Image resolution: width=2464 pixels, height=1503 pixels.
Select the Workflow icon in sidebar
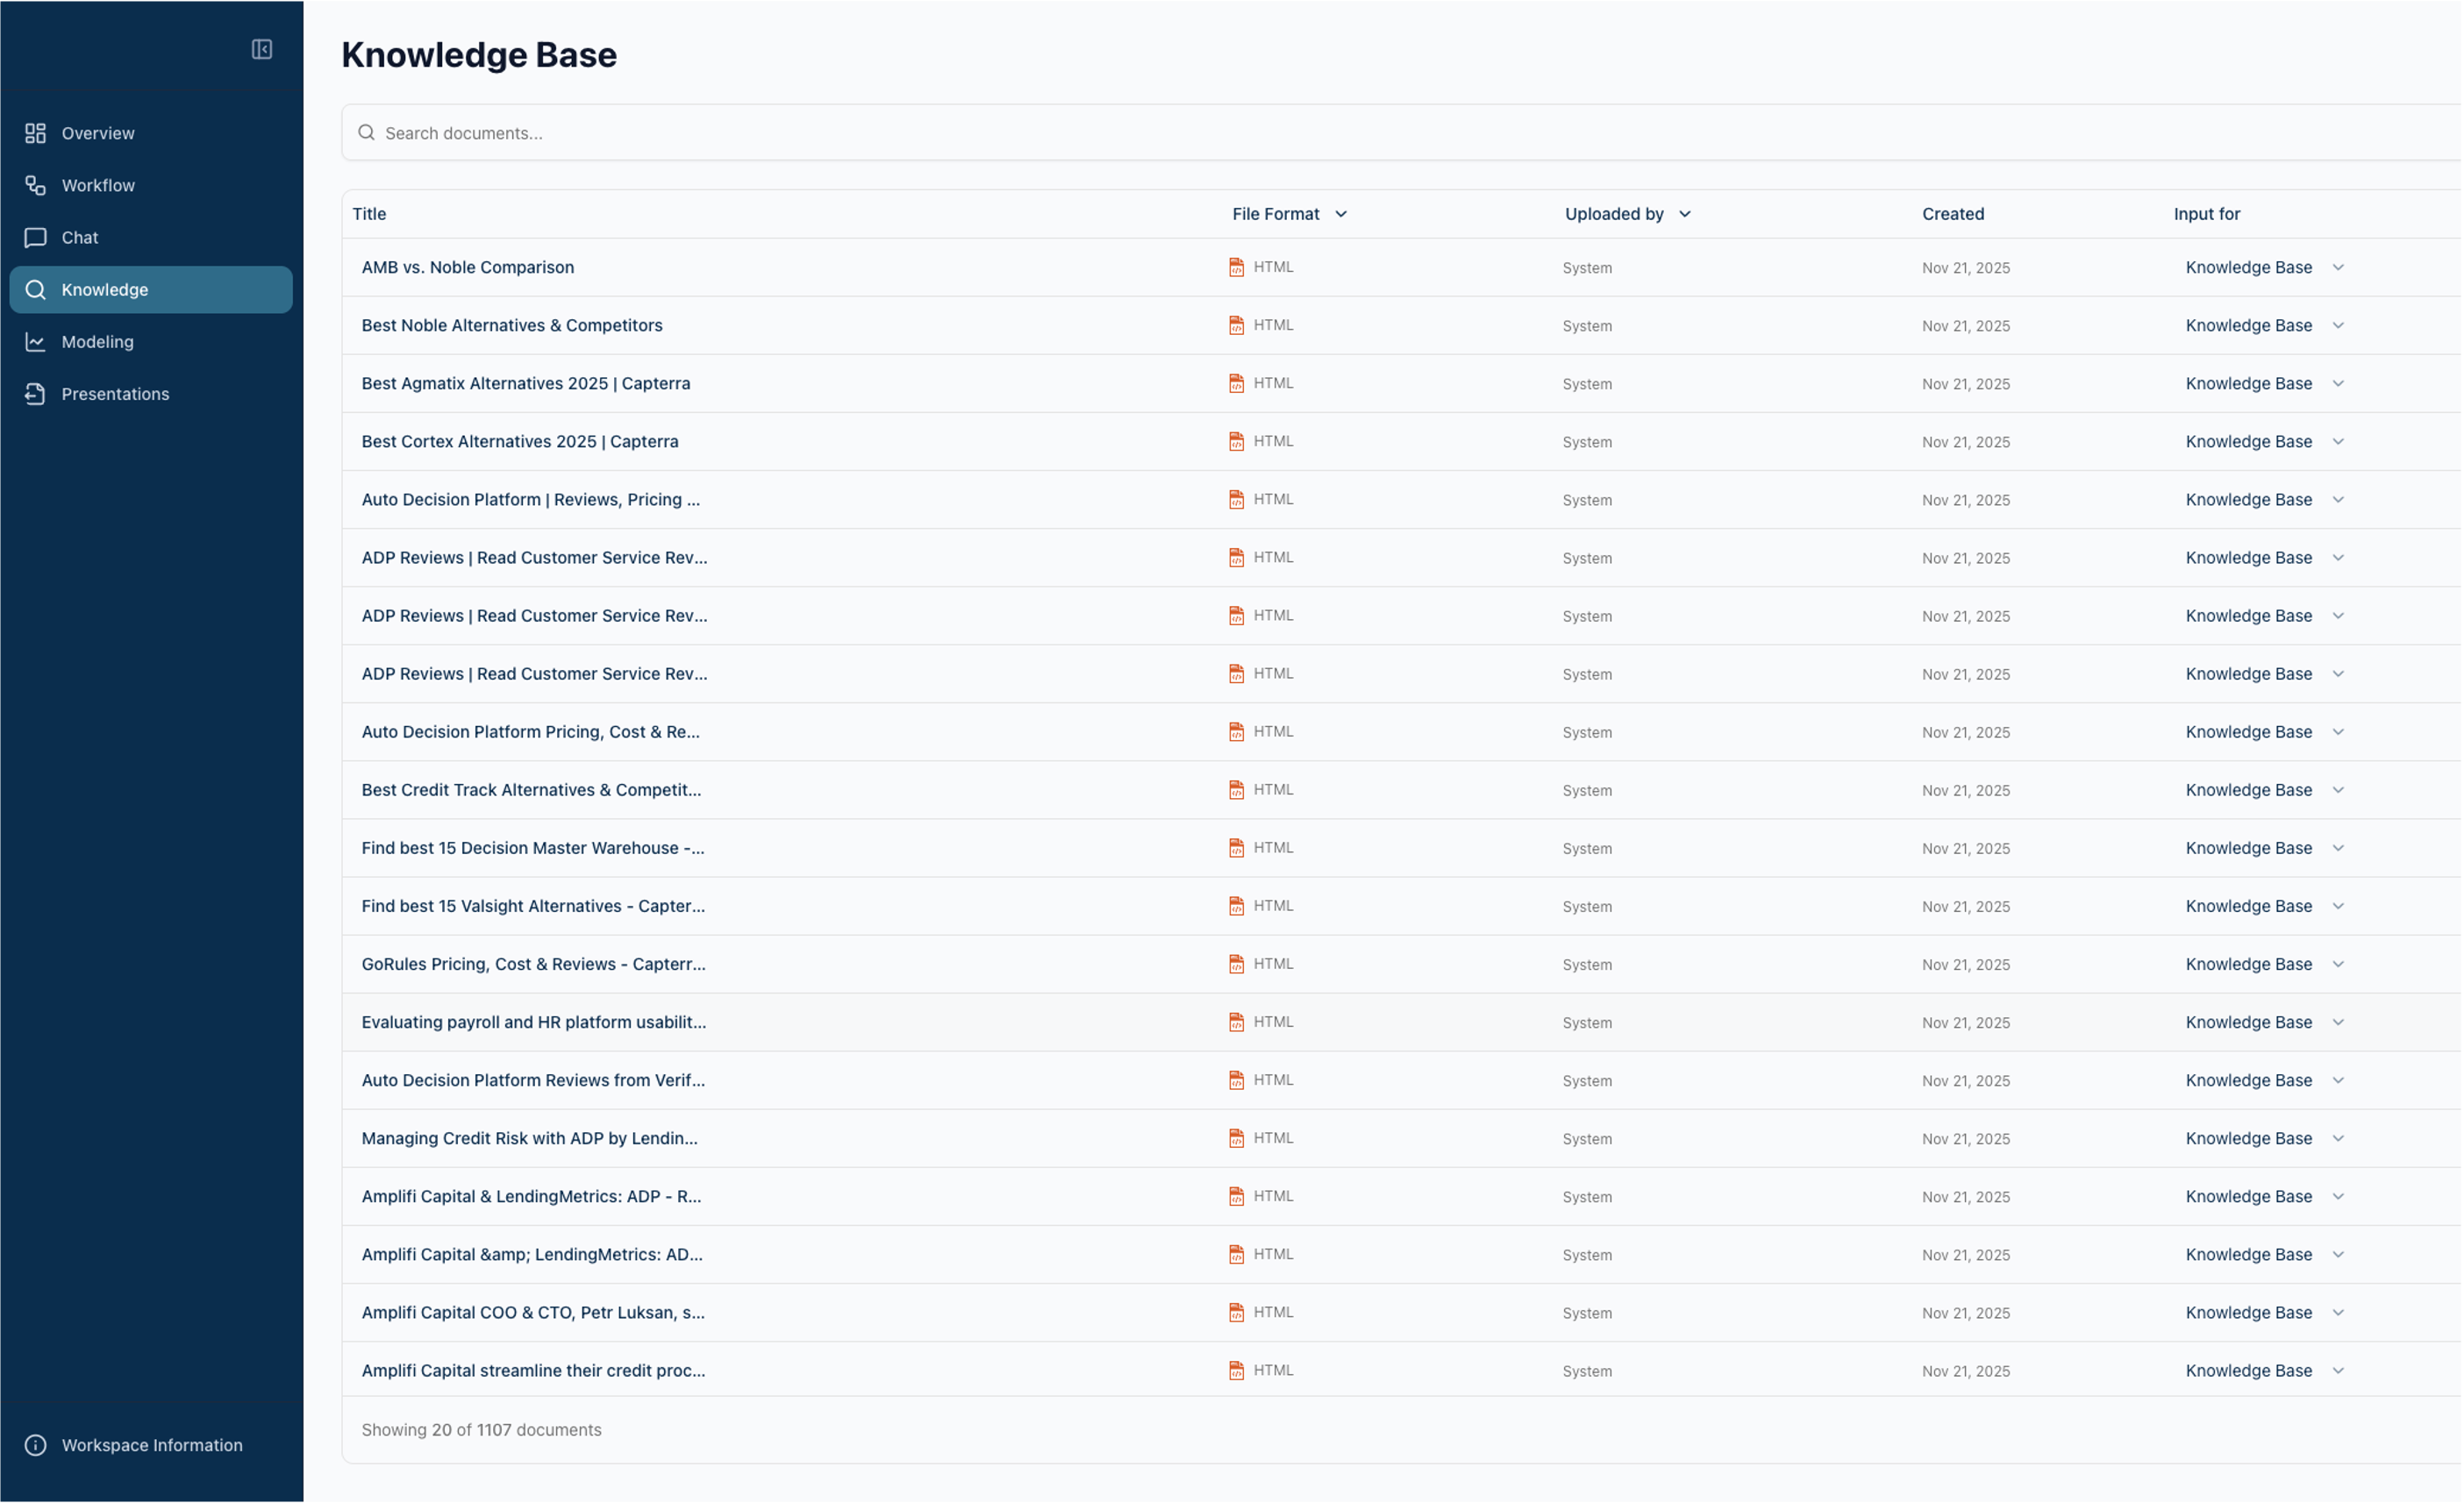point(35,185)
